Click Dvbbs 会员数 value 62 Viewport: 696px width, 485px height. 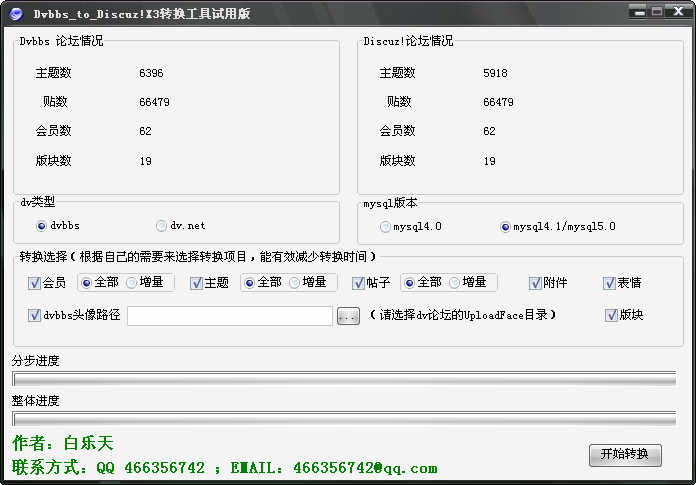[x=145, y=131]
